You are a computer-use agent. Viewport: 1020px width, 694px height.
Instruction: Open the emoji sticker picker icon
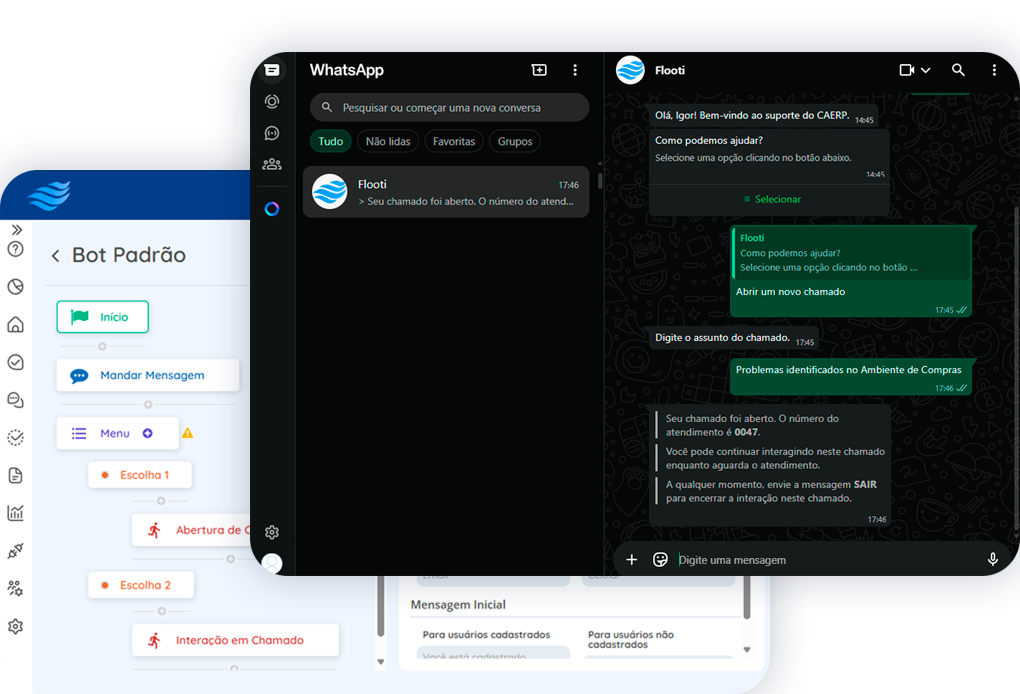click(660, 560)
